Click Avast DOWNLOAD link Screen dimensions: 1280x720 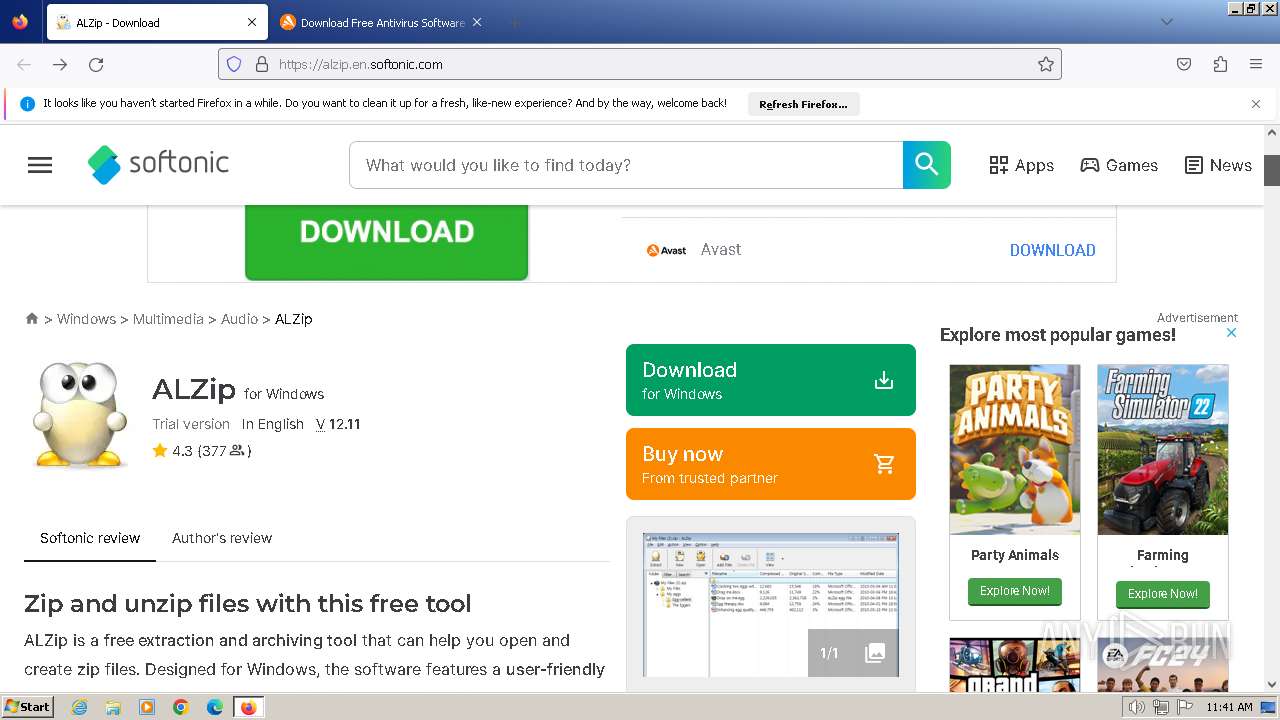(1052, 250)
